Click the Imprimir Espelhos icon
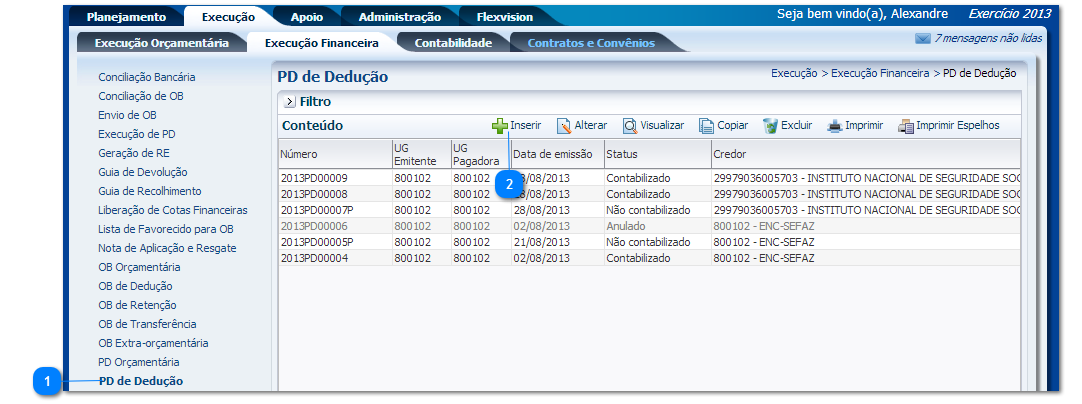 click(x=906, y=126)
